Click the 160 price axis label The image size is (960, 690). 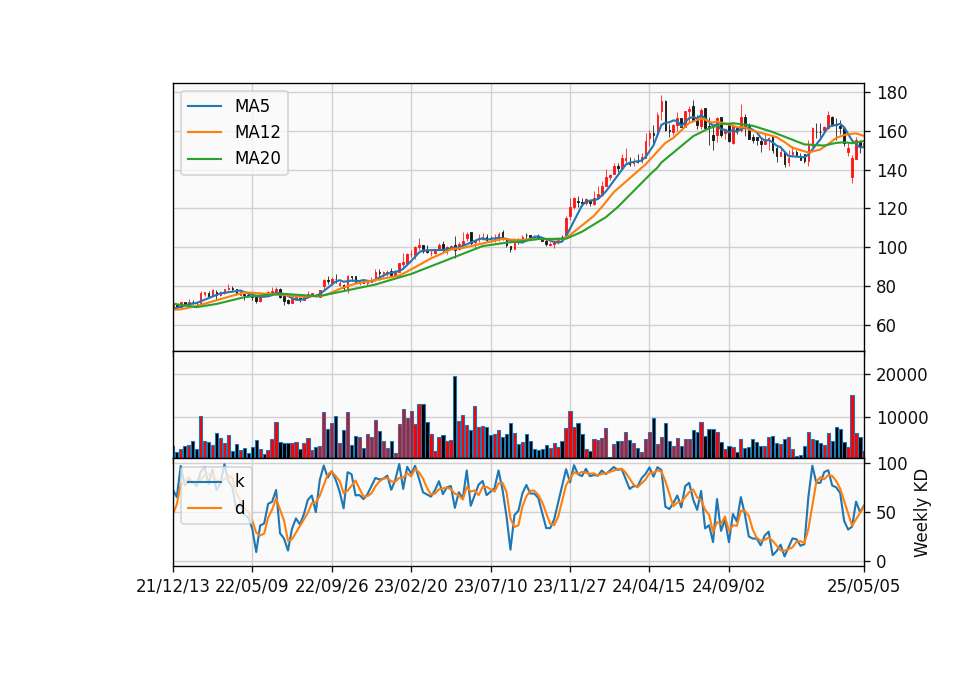(891, 132)
